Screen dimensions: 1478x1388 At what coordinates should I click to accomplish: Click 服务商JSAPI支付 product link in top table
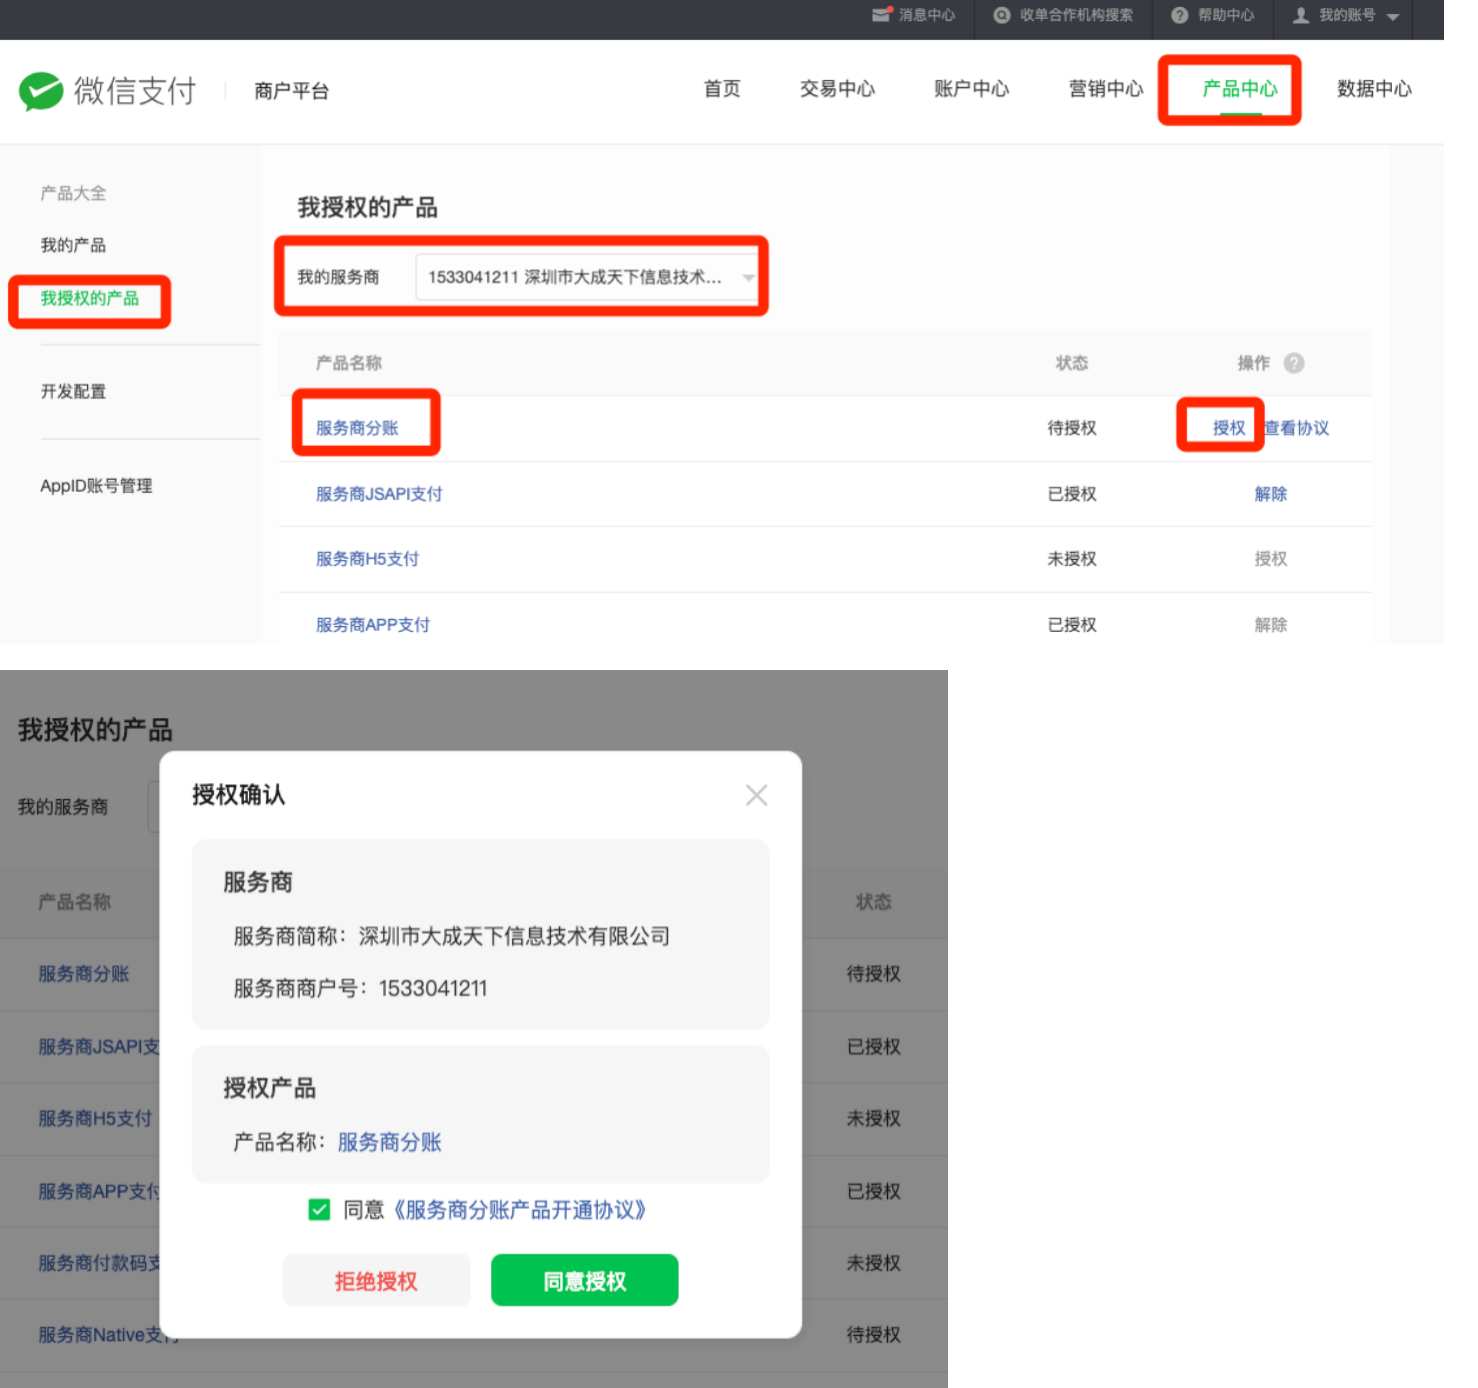pos(379,494)
